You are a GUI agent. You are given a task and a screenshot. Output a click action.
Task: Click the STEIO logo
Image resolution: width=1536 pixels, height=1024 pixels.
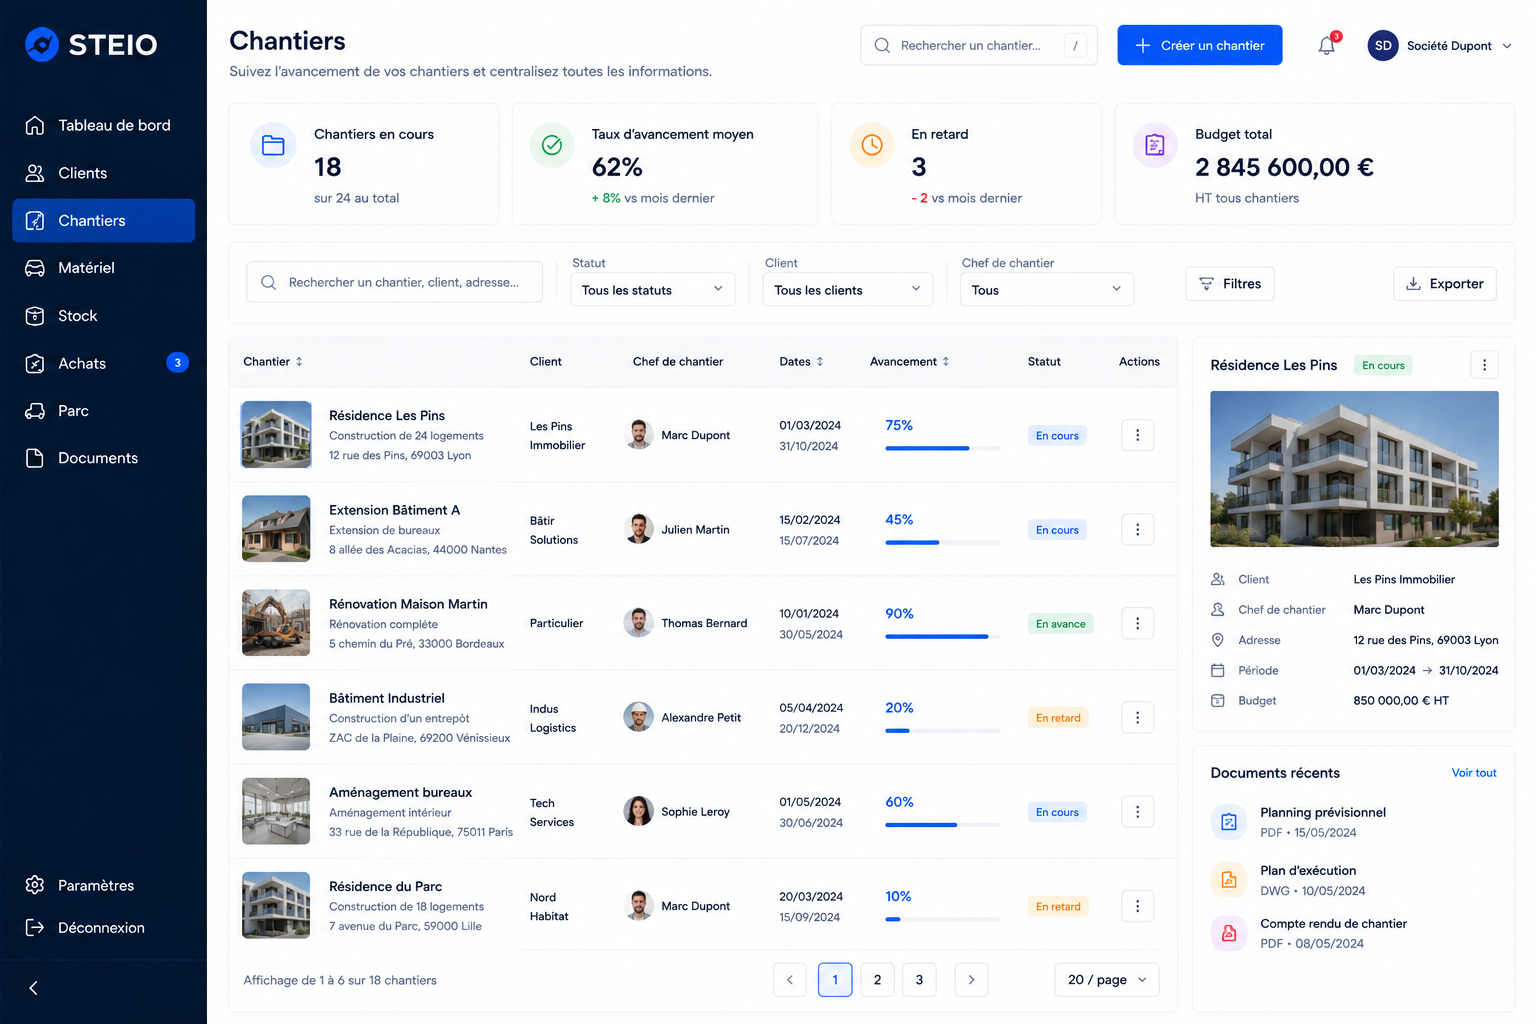[x=91, y=44]
